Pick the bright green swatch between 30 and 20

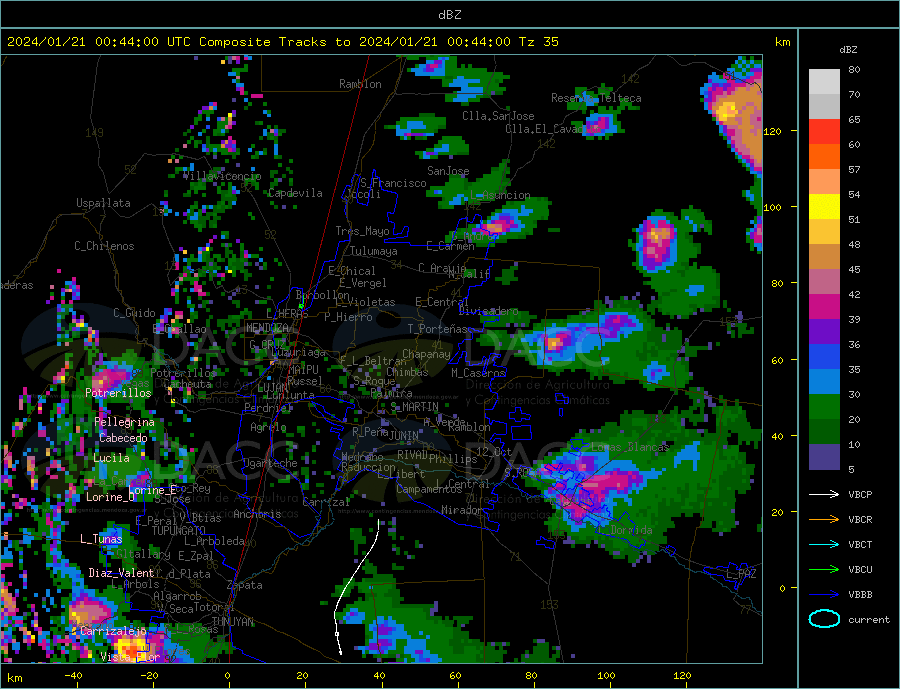click(x=824, y=407)
